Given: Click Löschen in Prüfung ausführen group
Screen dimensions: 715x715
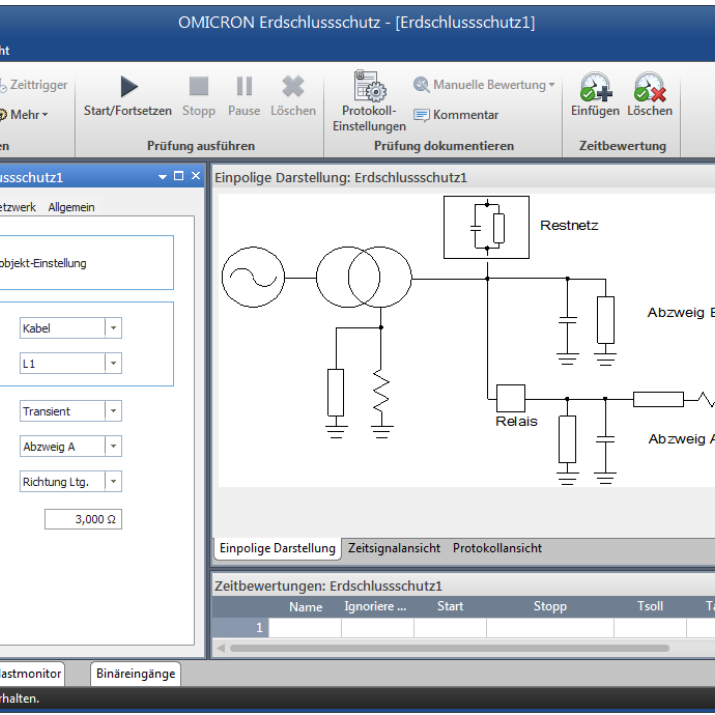Looking at the screenshot, I should tap(293, 96).
